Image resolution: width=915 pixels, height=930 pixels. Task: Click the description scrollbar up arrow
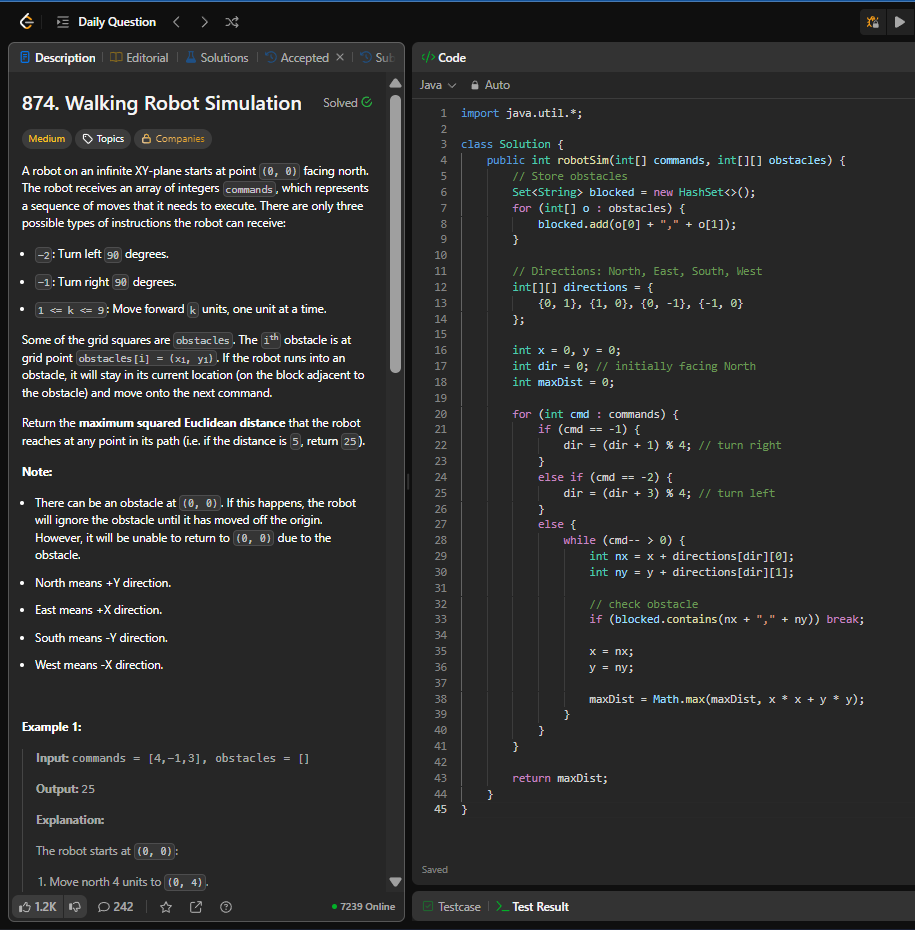(396, 84)
